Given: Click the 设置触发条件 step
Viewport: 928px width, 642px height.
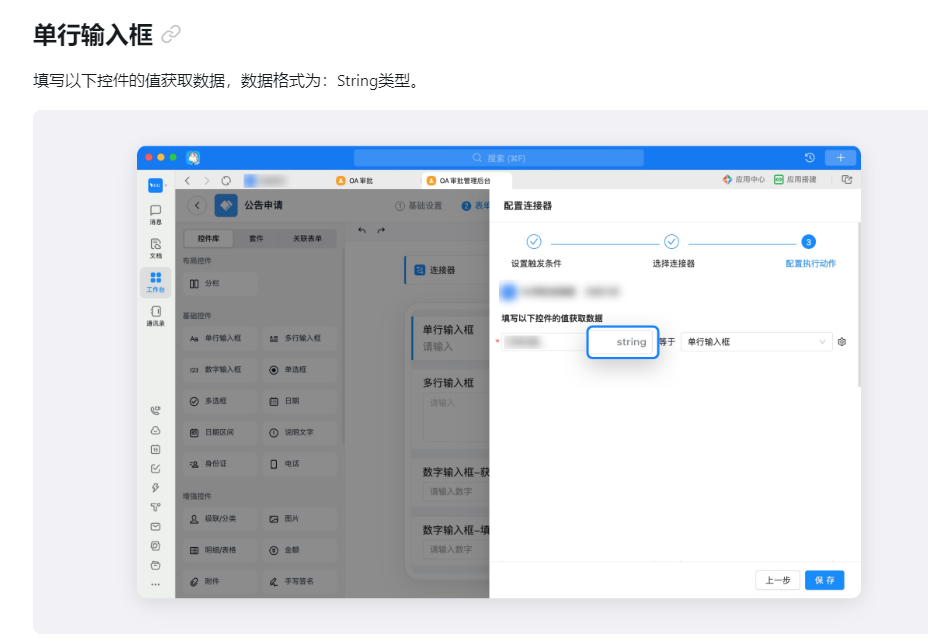Looking at the screenshot, I should (x=536, y=251).
